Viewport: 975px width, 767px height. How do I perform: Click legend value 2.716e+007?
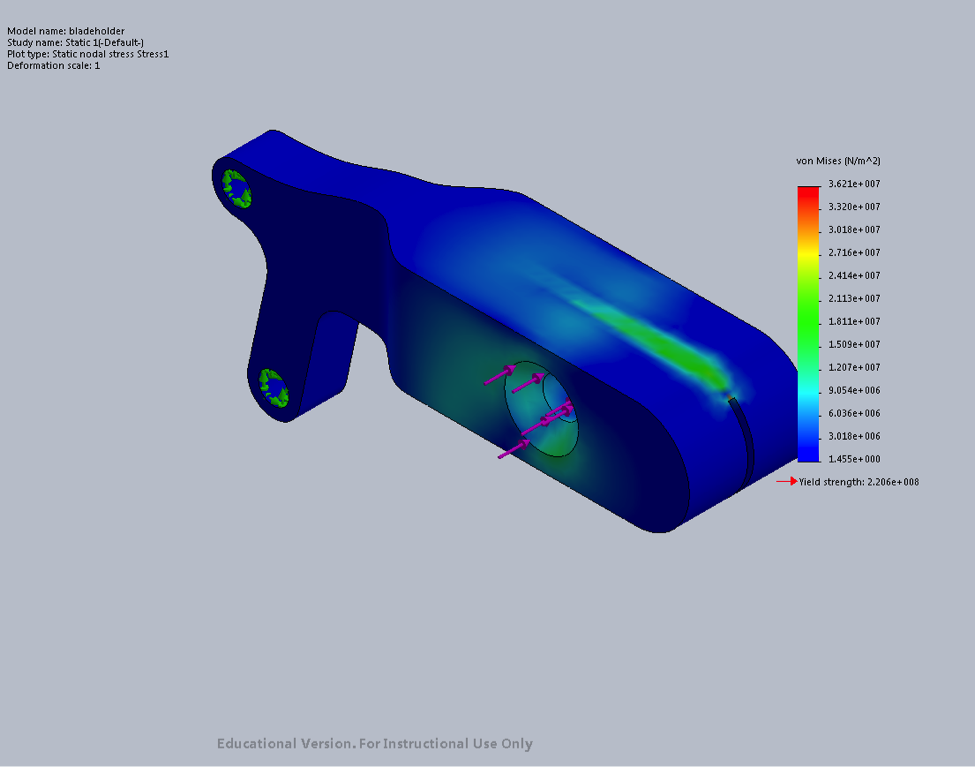(854, 253)
